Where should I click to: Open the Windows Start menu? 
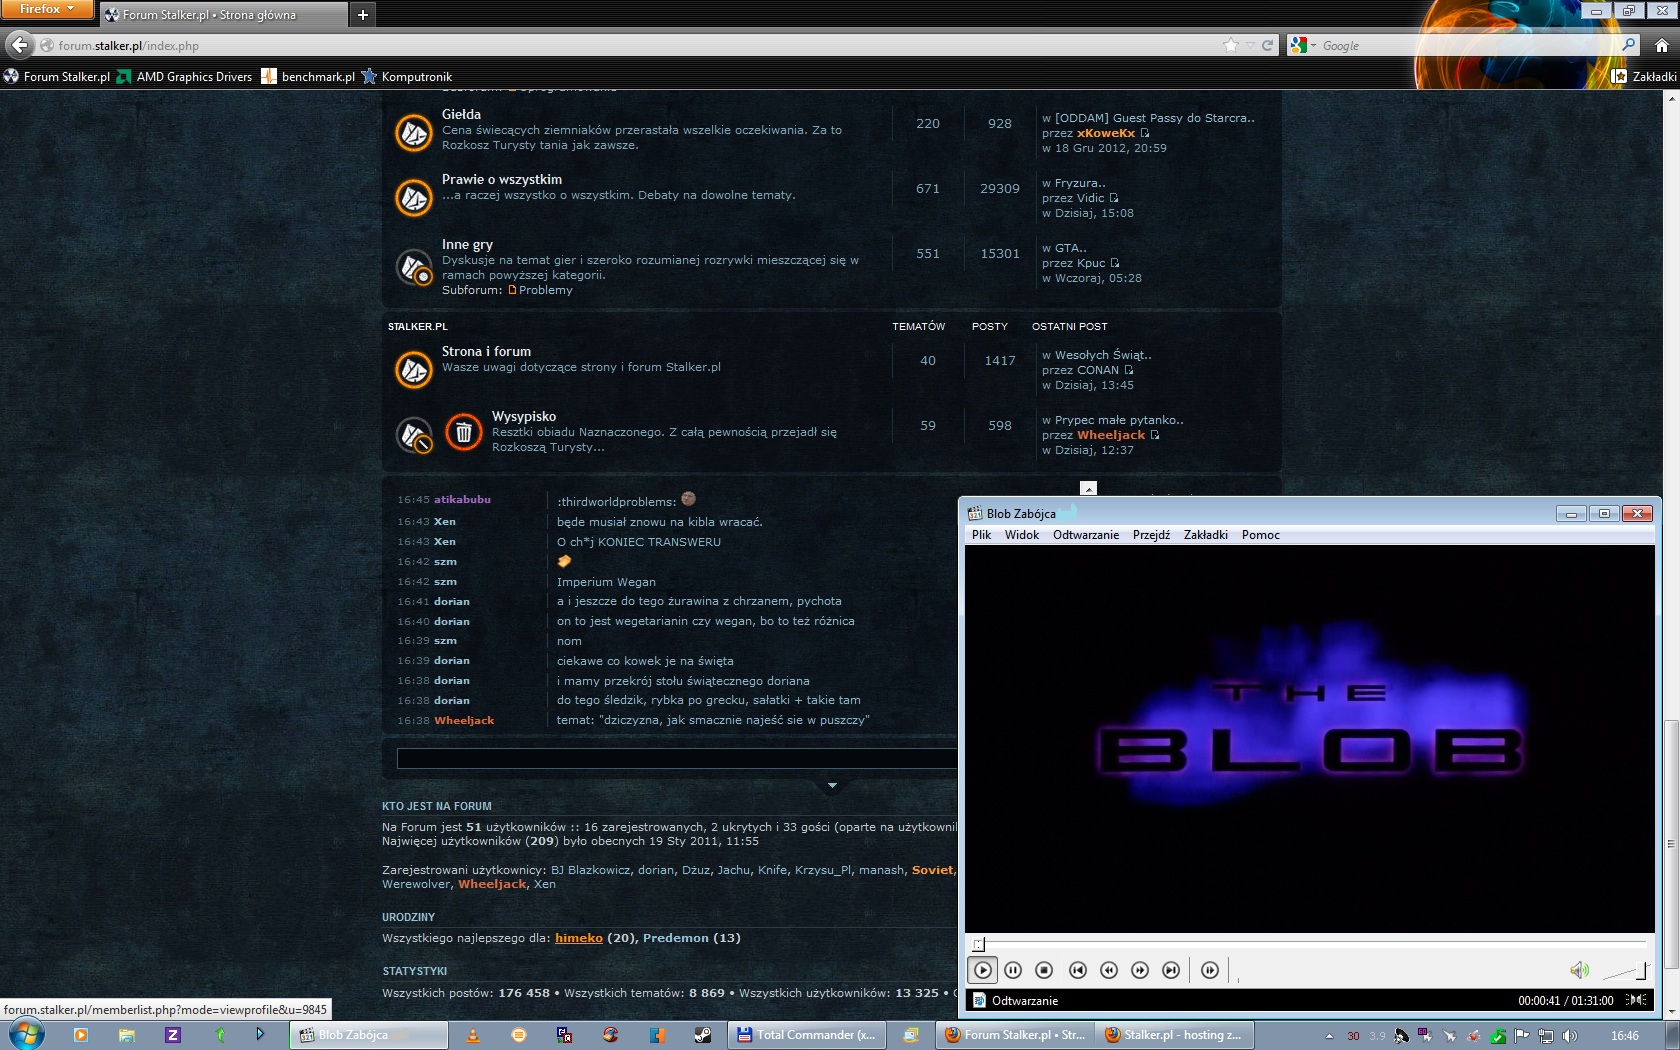coord(25,1034)
